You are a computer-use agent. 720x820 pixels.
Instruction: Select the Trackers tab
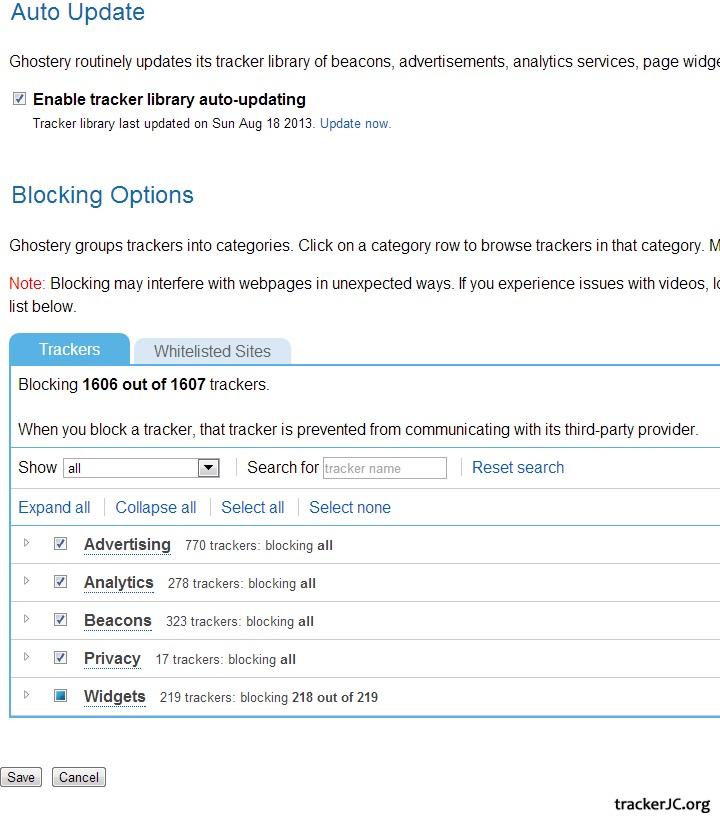tap(70, 349)
